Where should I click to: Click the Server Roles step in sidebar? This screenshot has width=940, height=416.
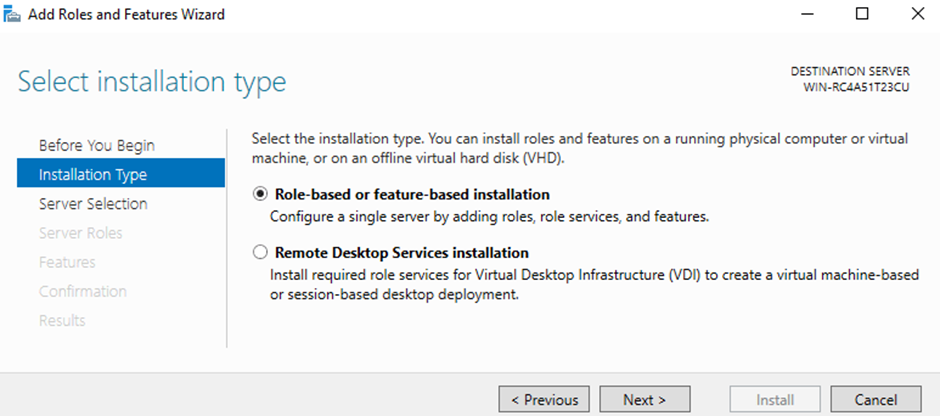tap(80, 233)
